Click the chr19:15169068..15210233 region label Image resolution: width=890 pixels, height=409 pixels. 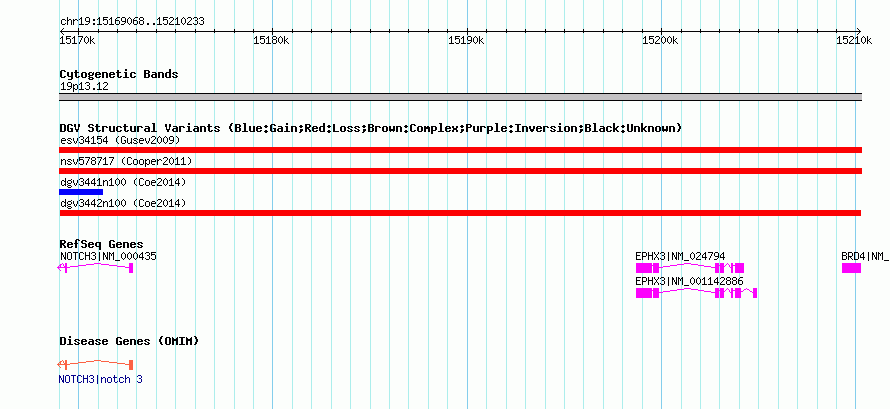point(132,22)
